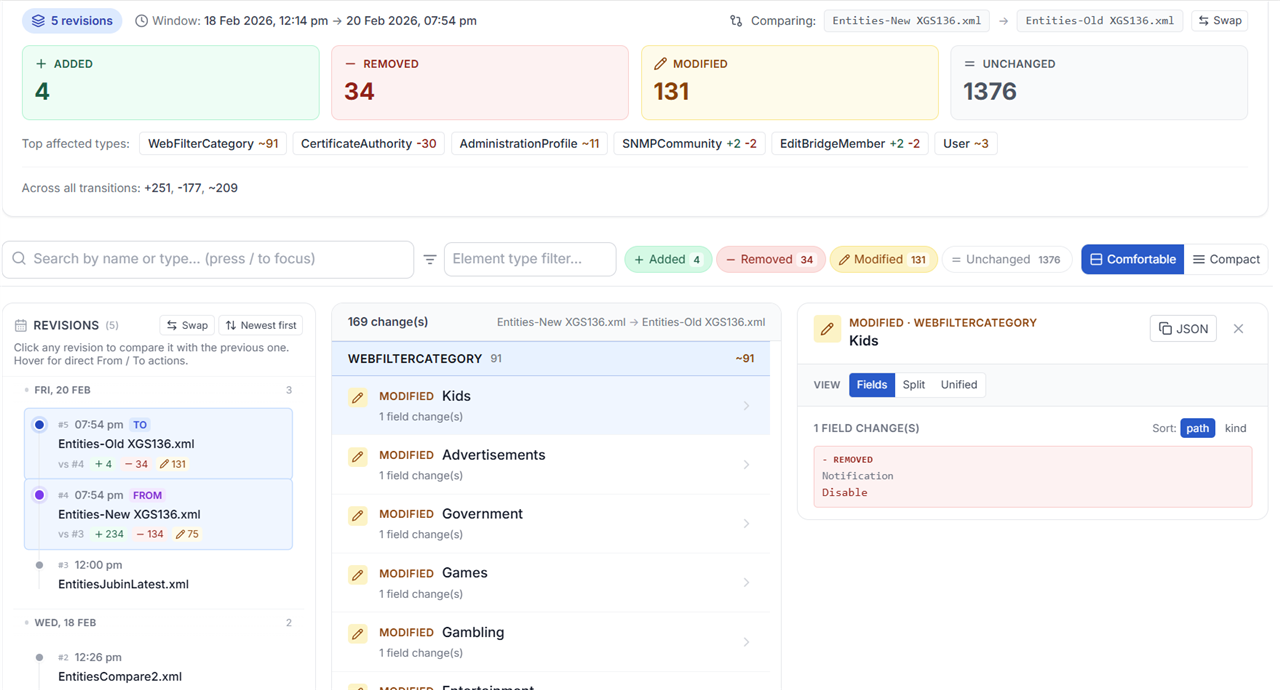The width and height of the screenshot is (1280, 690).
Task: Toggle the Modified 131 filter chip
Action: pos(883,260)
